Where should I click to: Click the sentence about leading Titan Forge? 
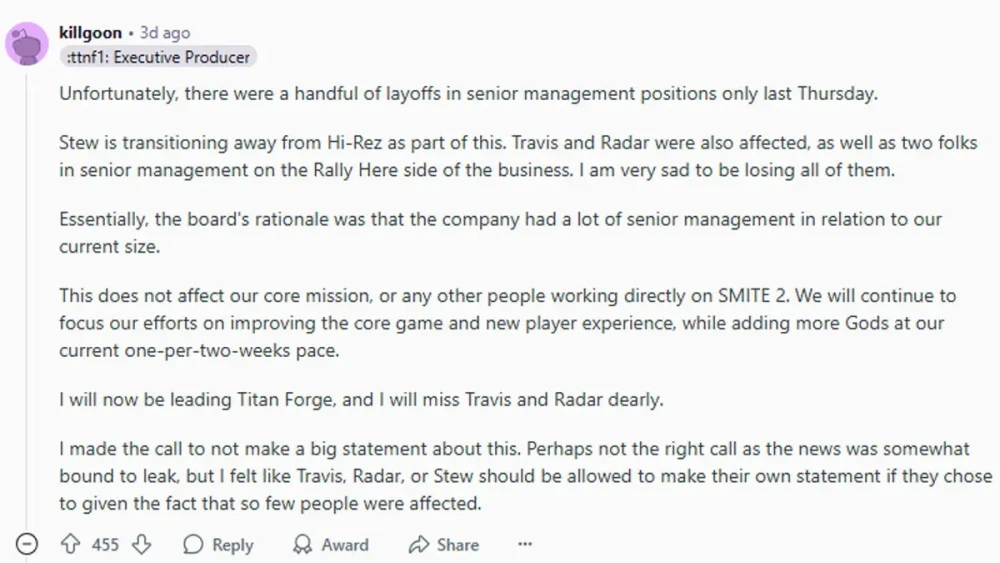tap(360, 400)
